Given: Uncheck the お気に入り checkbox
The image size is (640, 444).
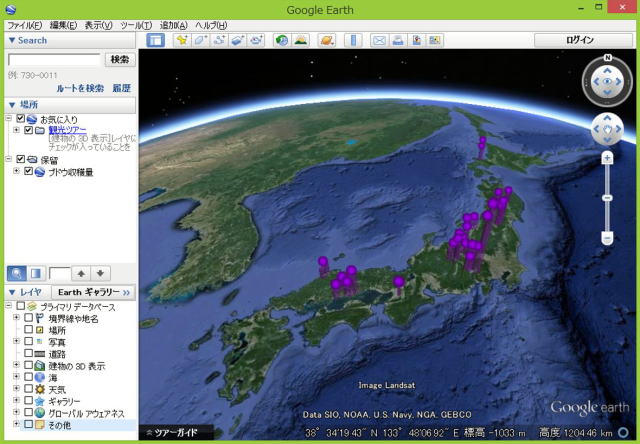Looking at the screenshot, I should pos(20,119).
